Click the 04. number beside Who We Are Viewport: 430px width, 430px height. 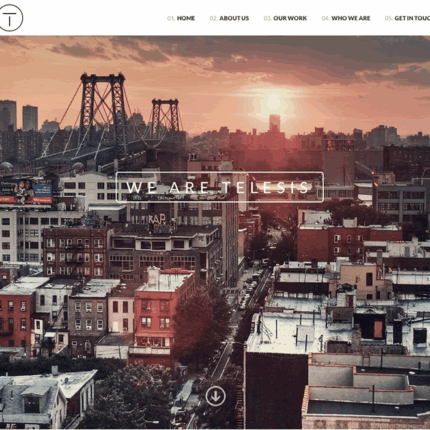(325, 18)
